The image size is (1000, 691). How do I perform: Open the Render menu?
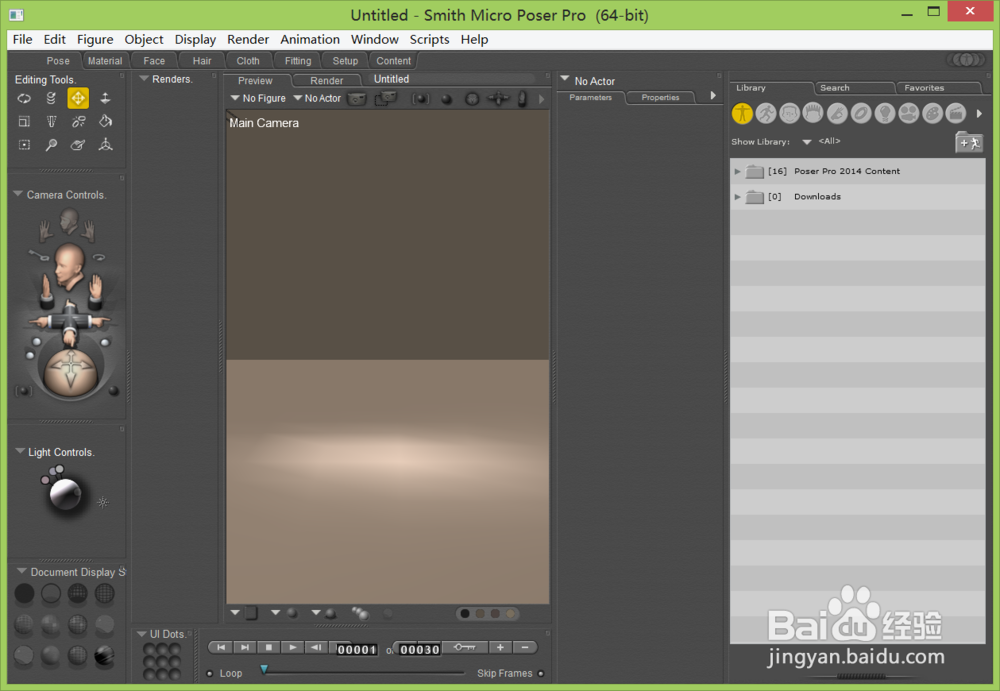[248, 40]
